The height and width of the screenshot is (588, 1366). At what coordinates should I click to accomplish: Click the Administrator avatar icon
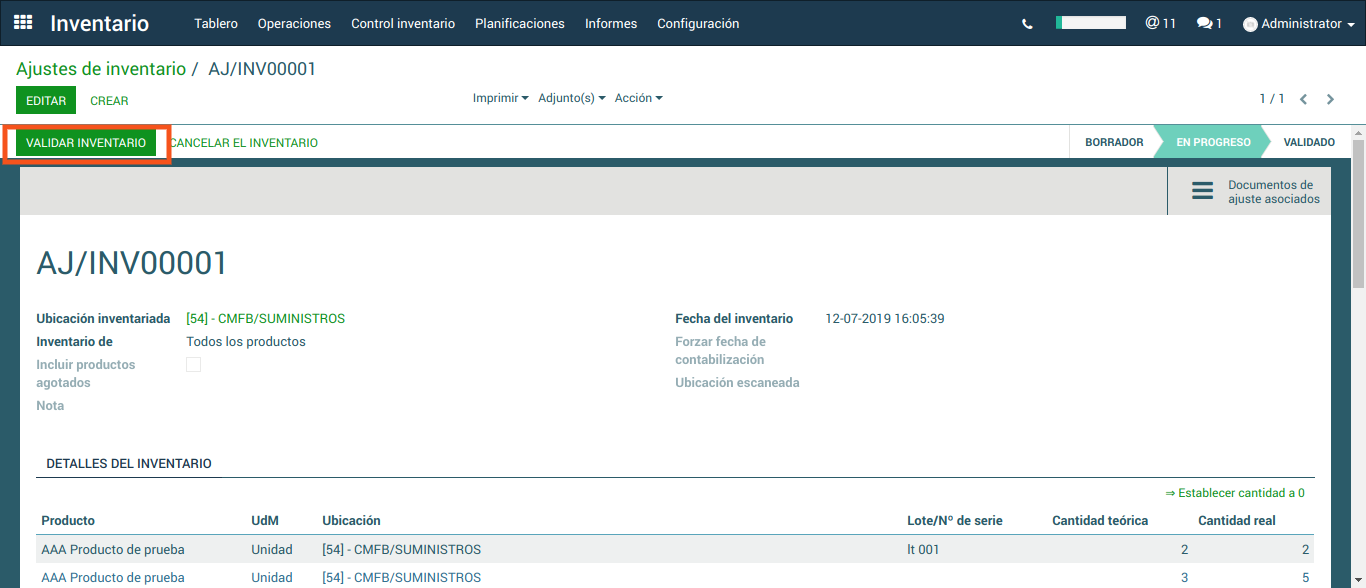pos(1250,24)
